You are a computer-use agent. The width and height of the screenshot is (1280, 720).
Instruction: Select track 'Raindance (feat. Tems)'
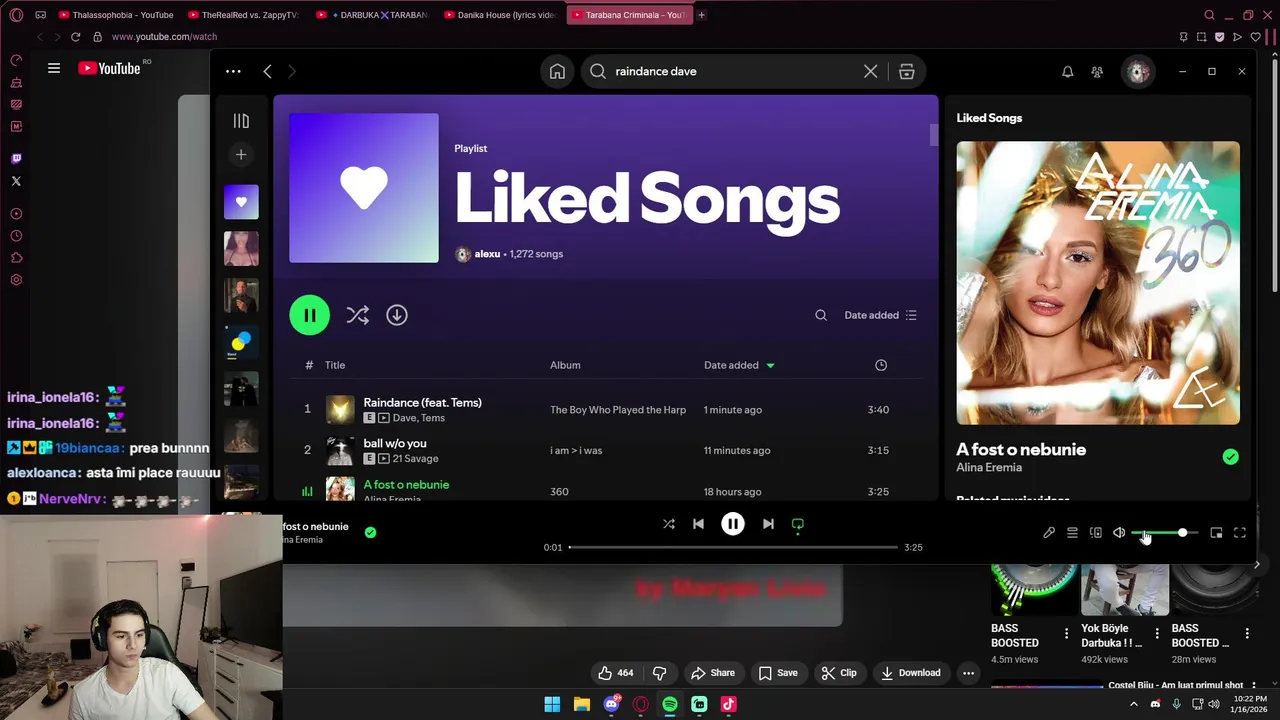(x=422, y=402)
